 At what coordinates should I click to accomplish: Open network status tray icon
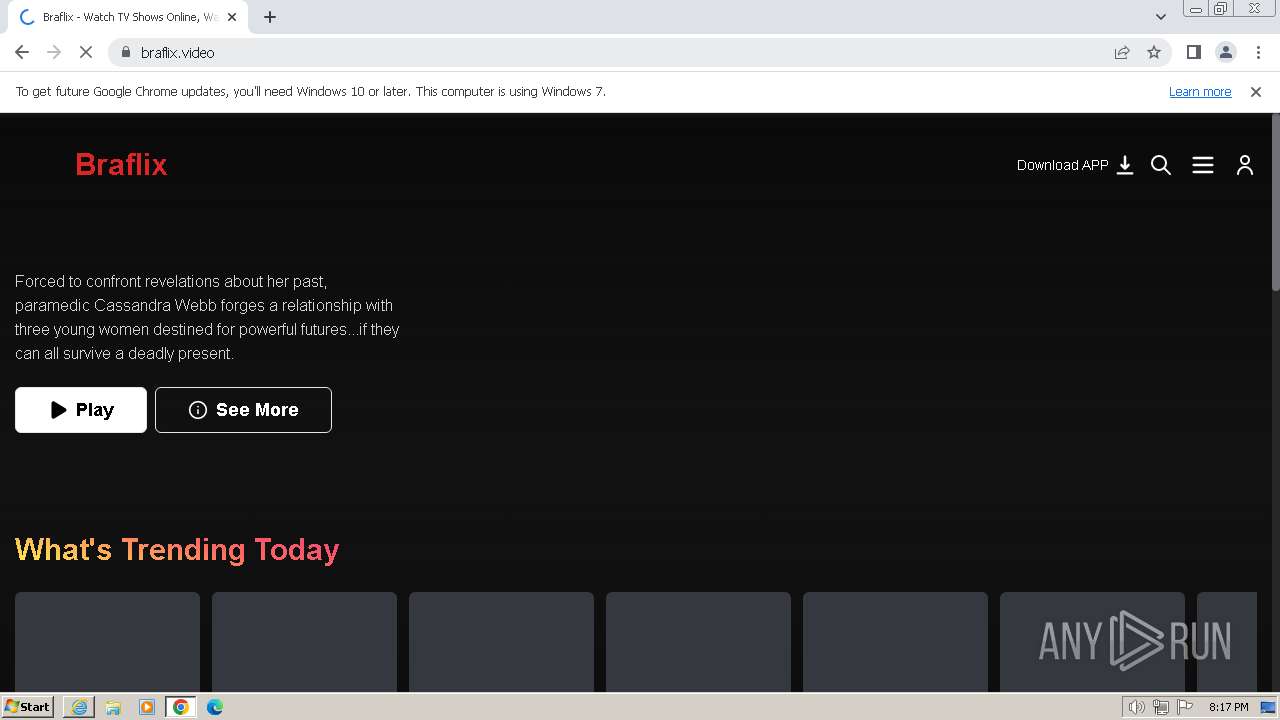[x=1161, y=707]
